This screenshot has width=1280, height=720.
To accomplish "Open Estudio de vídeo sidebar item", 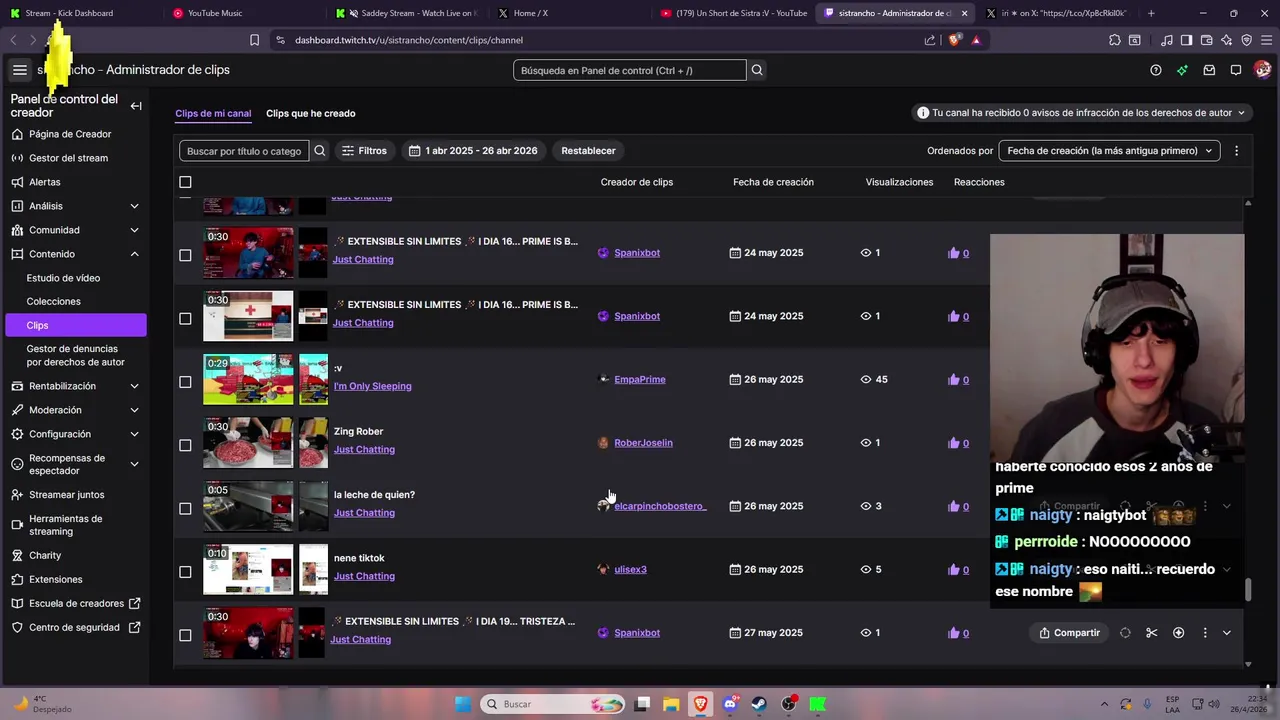I will pos(63,278).
